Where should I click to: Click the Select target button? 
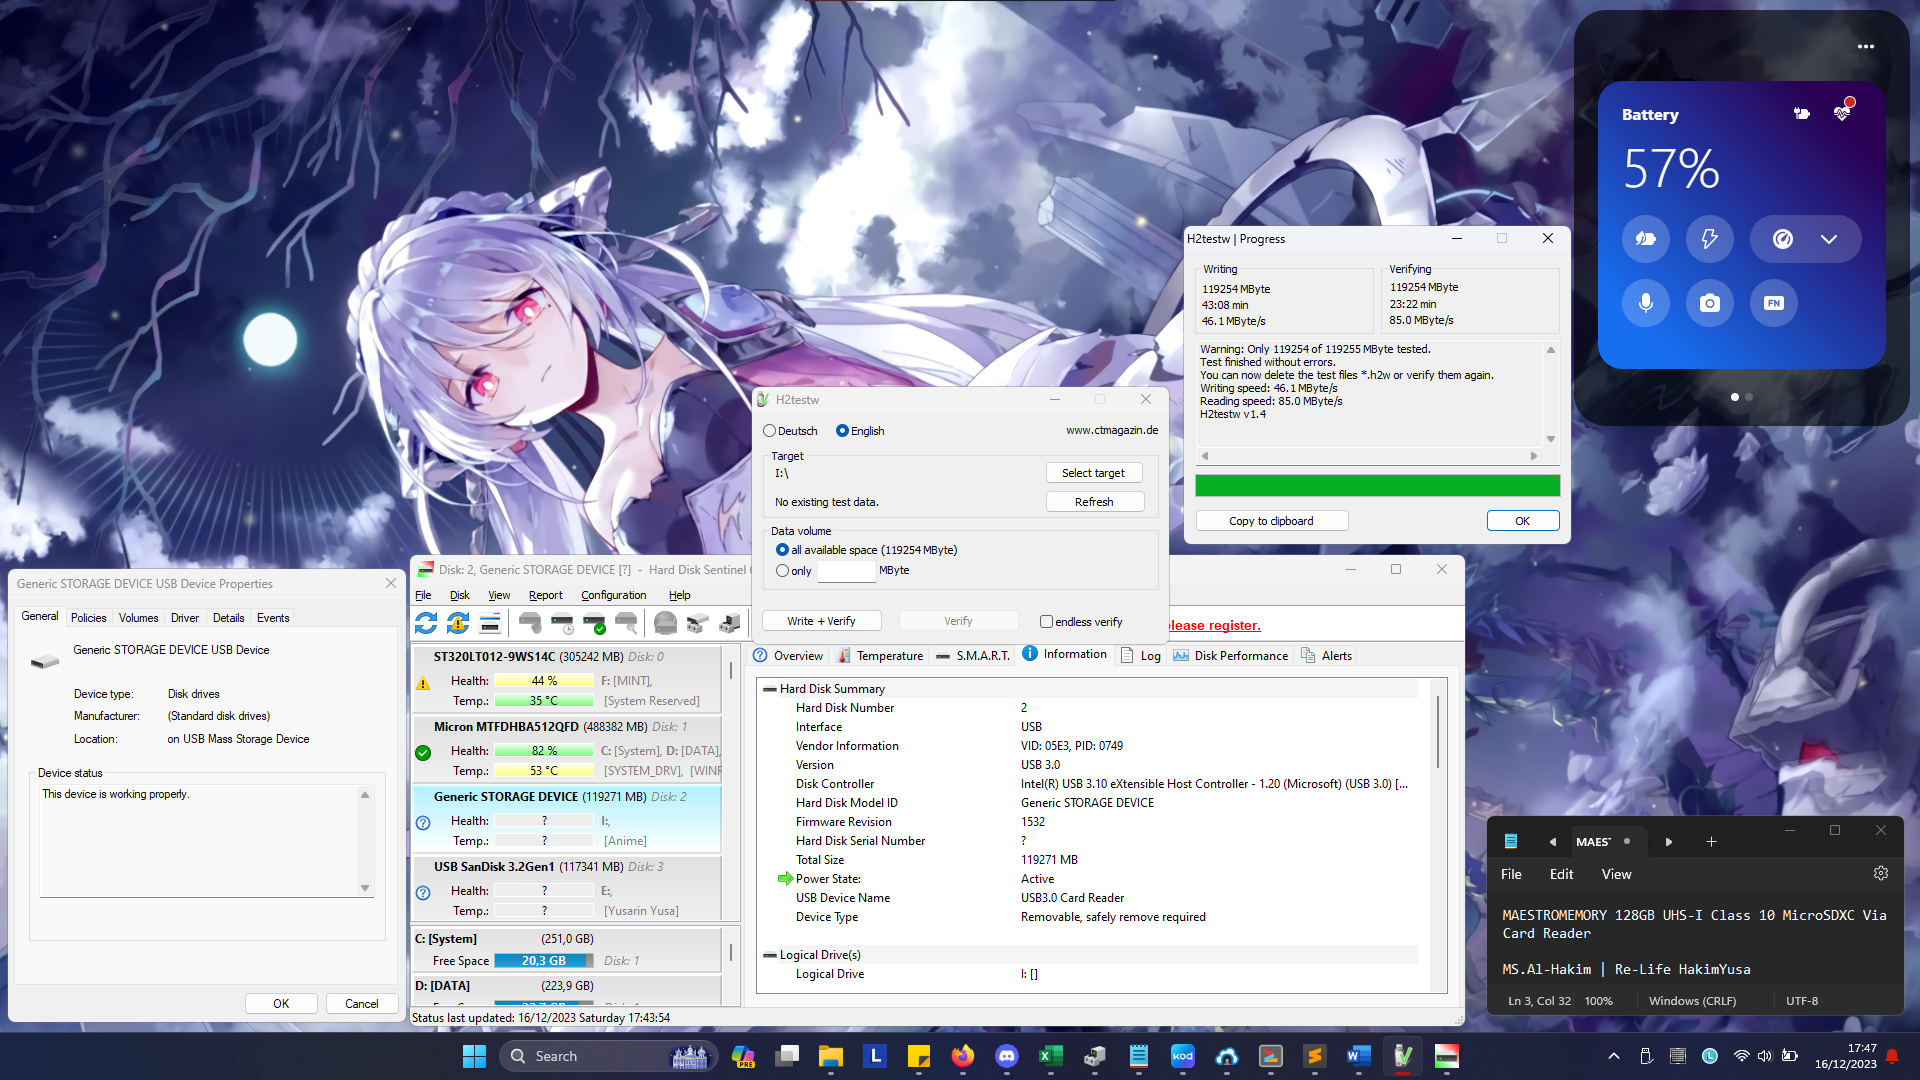point(1093,473)
